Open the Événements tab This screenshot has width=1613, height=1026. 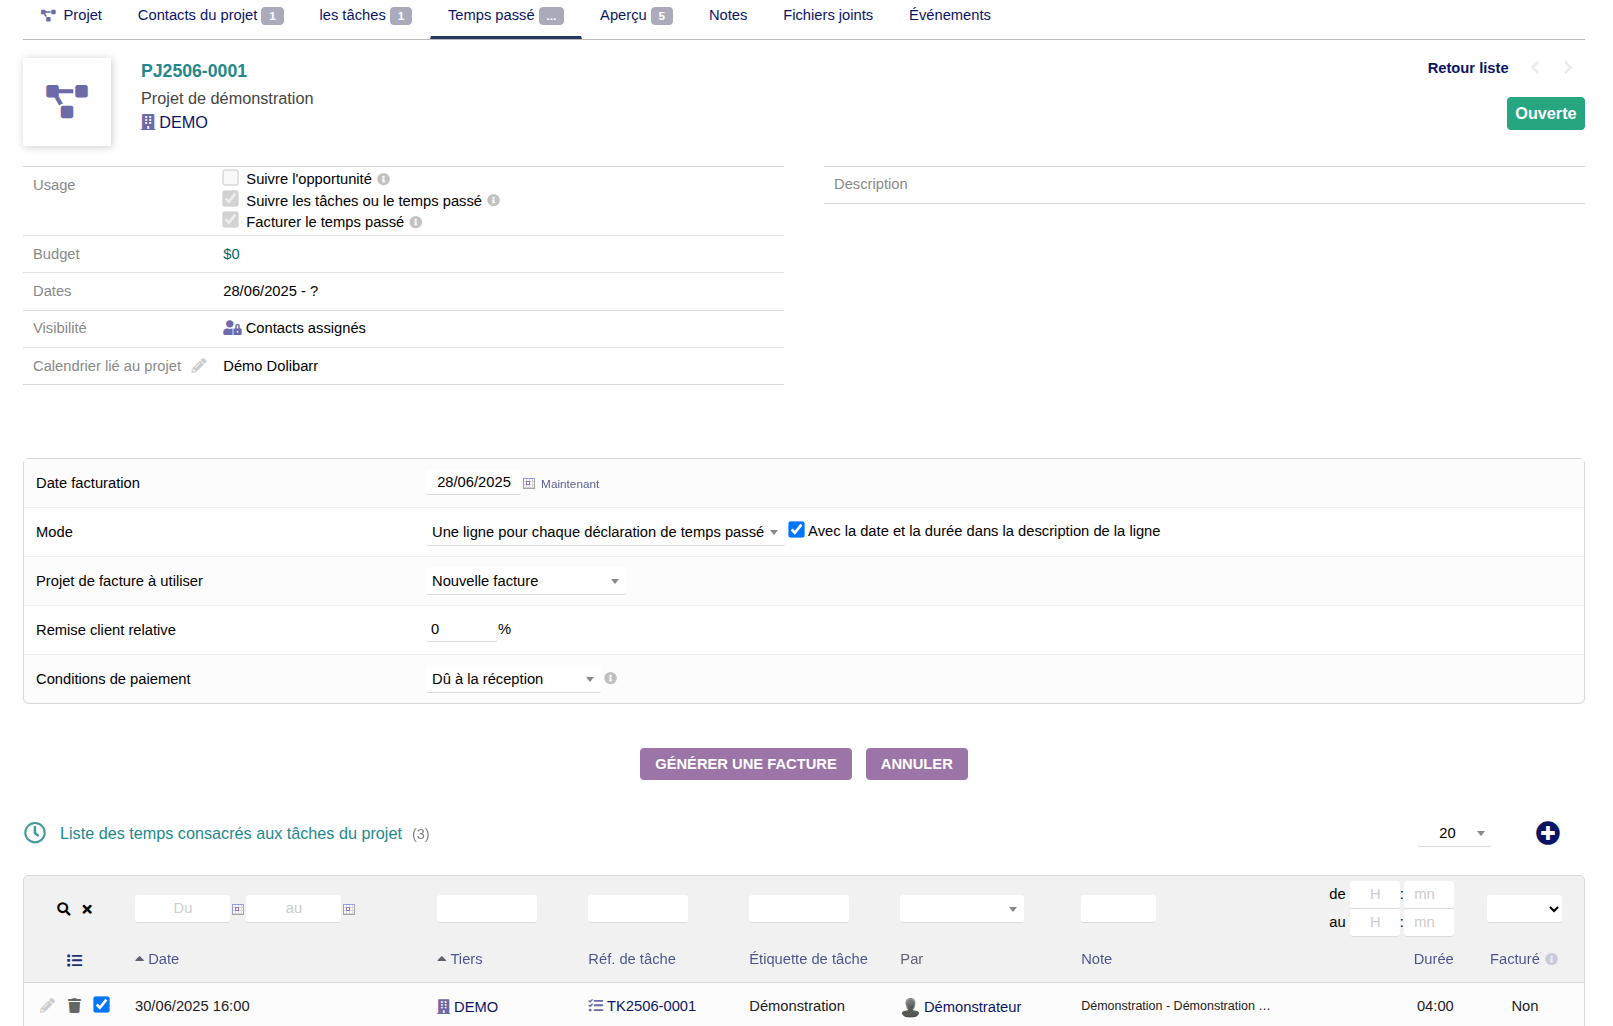pos(950,15)
